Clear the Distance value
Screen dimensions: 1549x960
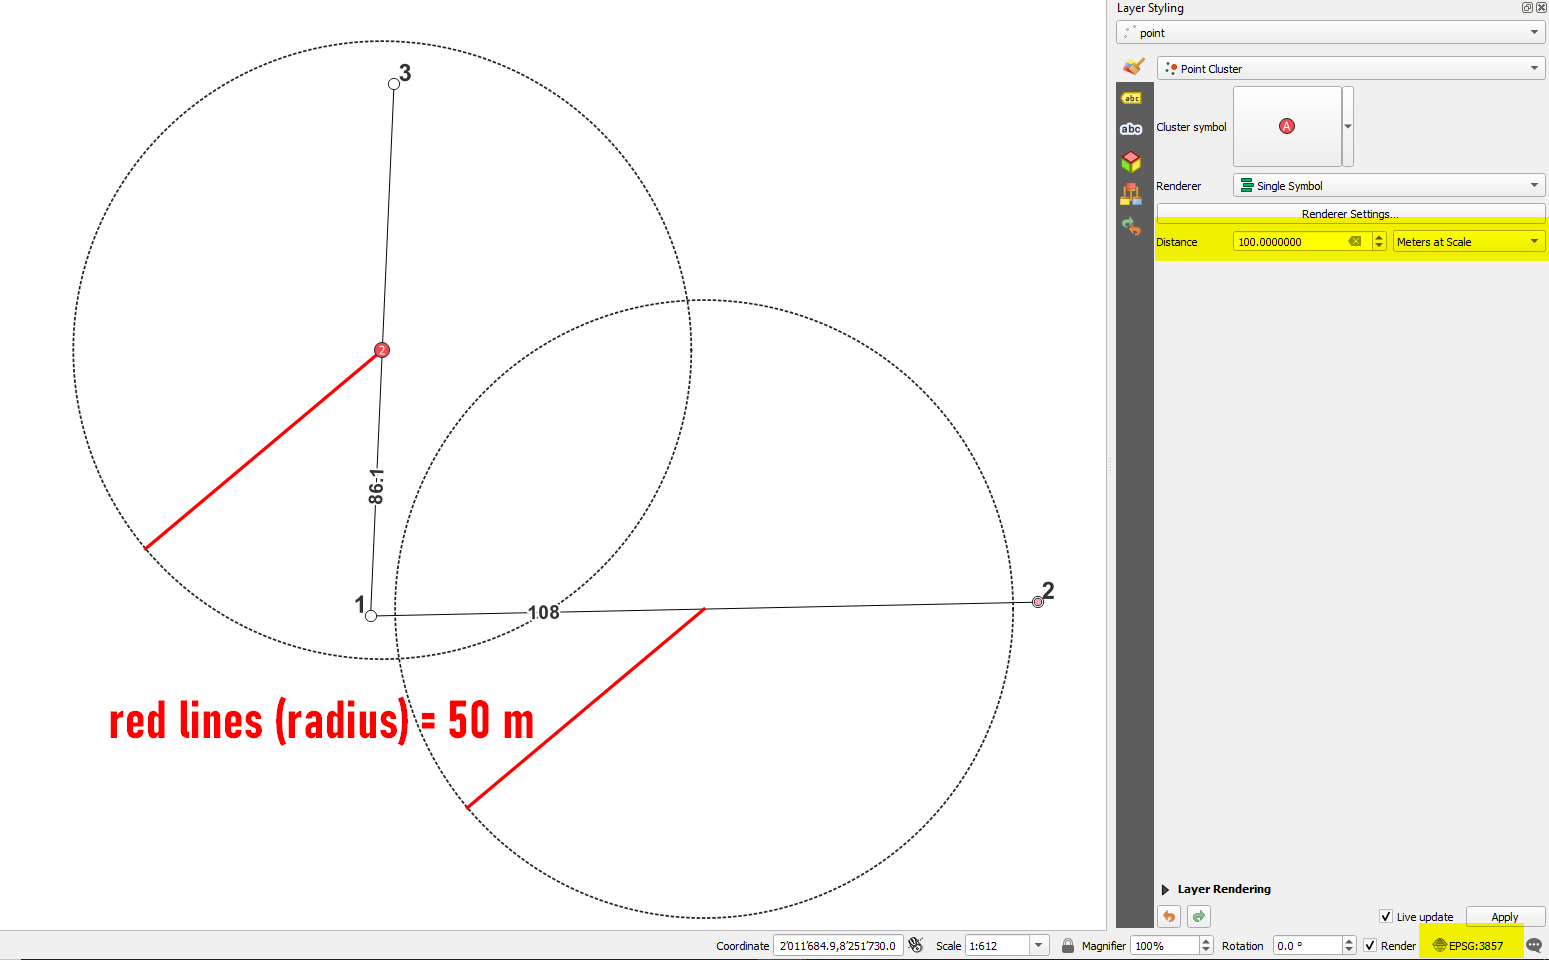1355,242
